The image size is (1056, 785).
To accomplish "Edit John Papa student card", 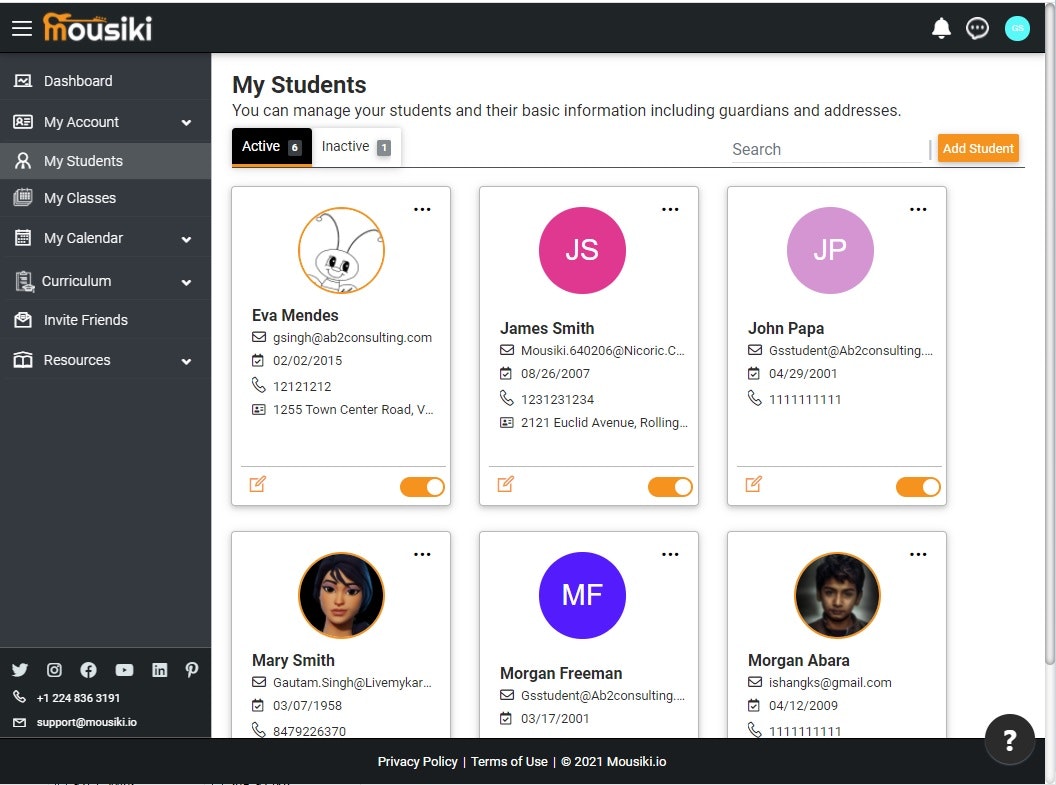I will point(754,484).
